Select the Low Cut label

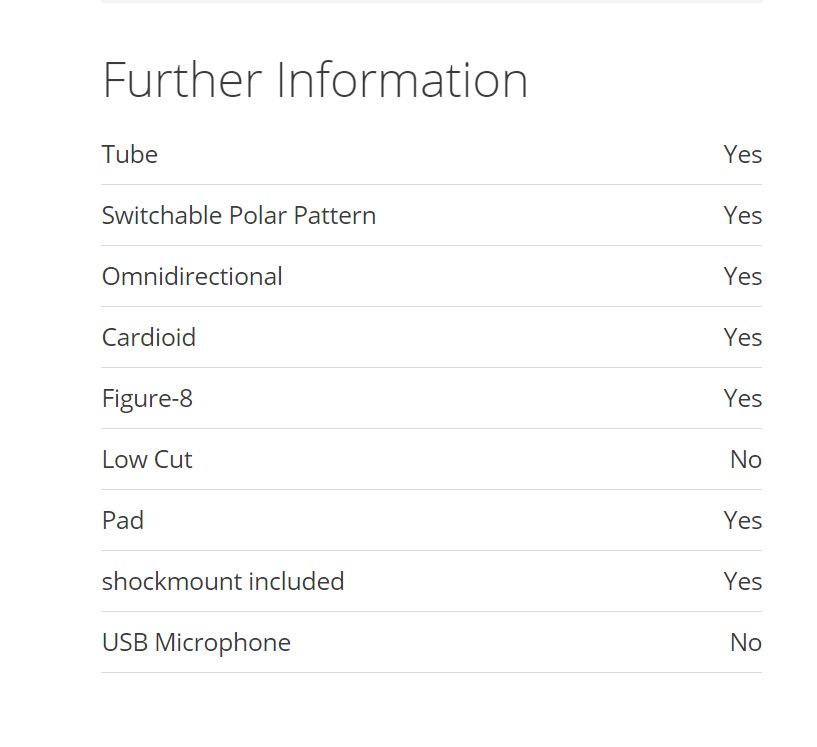click(147, 459)
